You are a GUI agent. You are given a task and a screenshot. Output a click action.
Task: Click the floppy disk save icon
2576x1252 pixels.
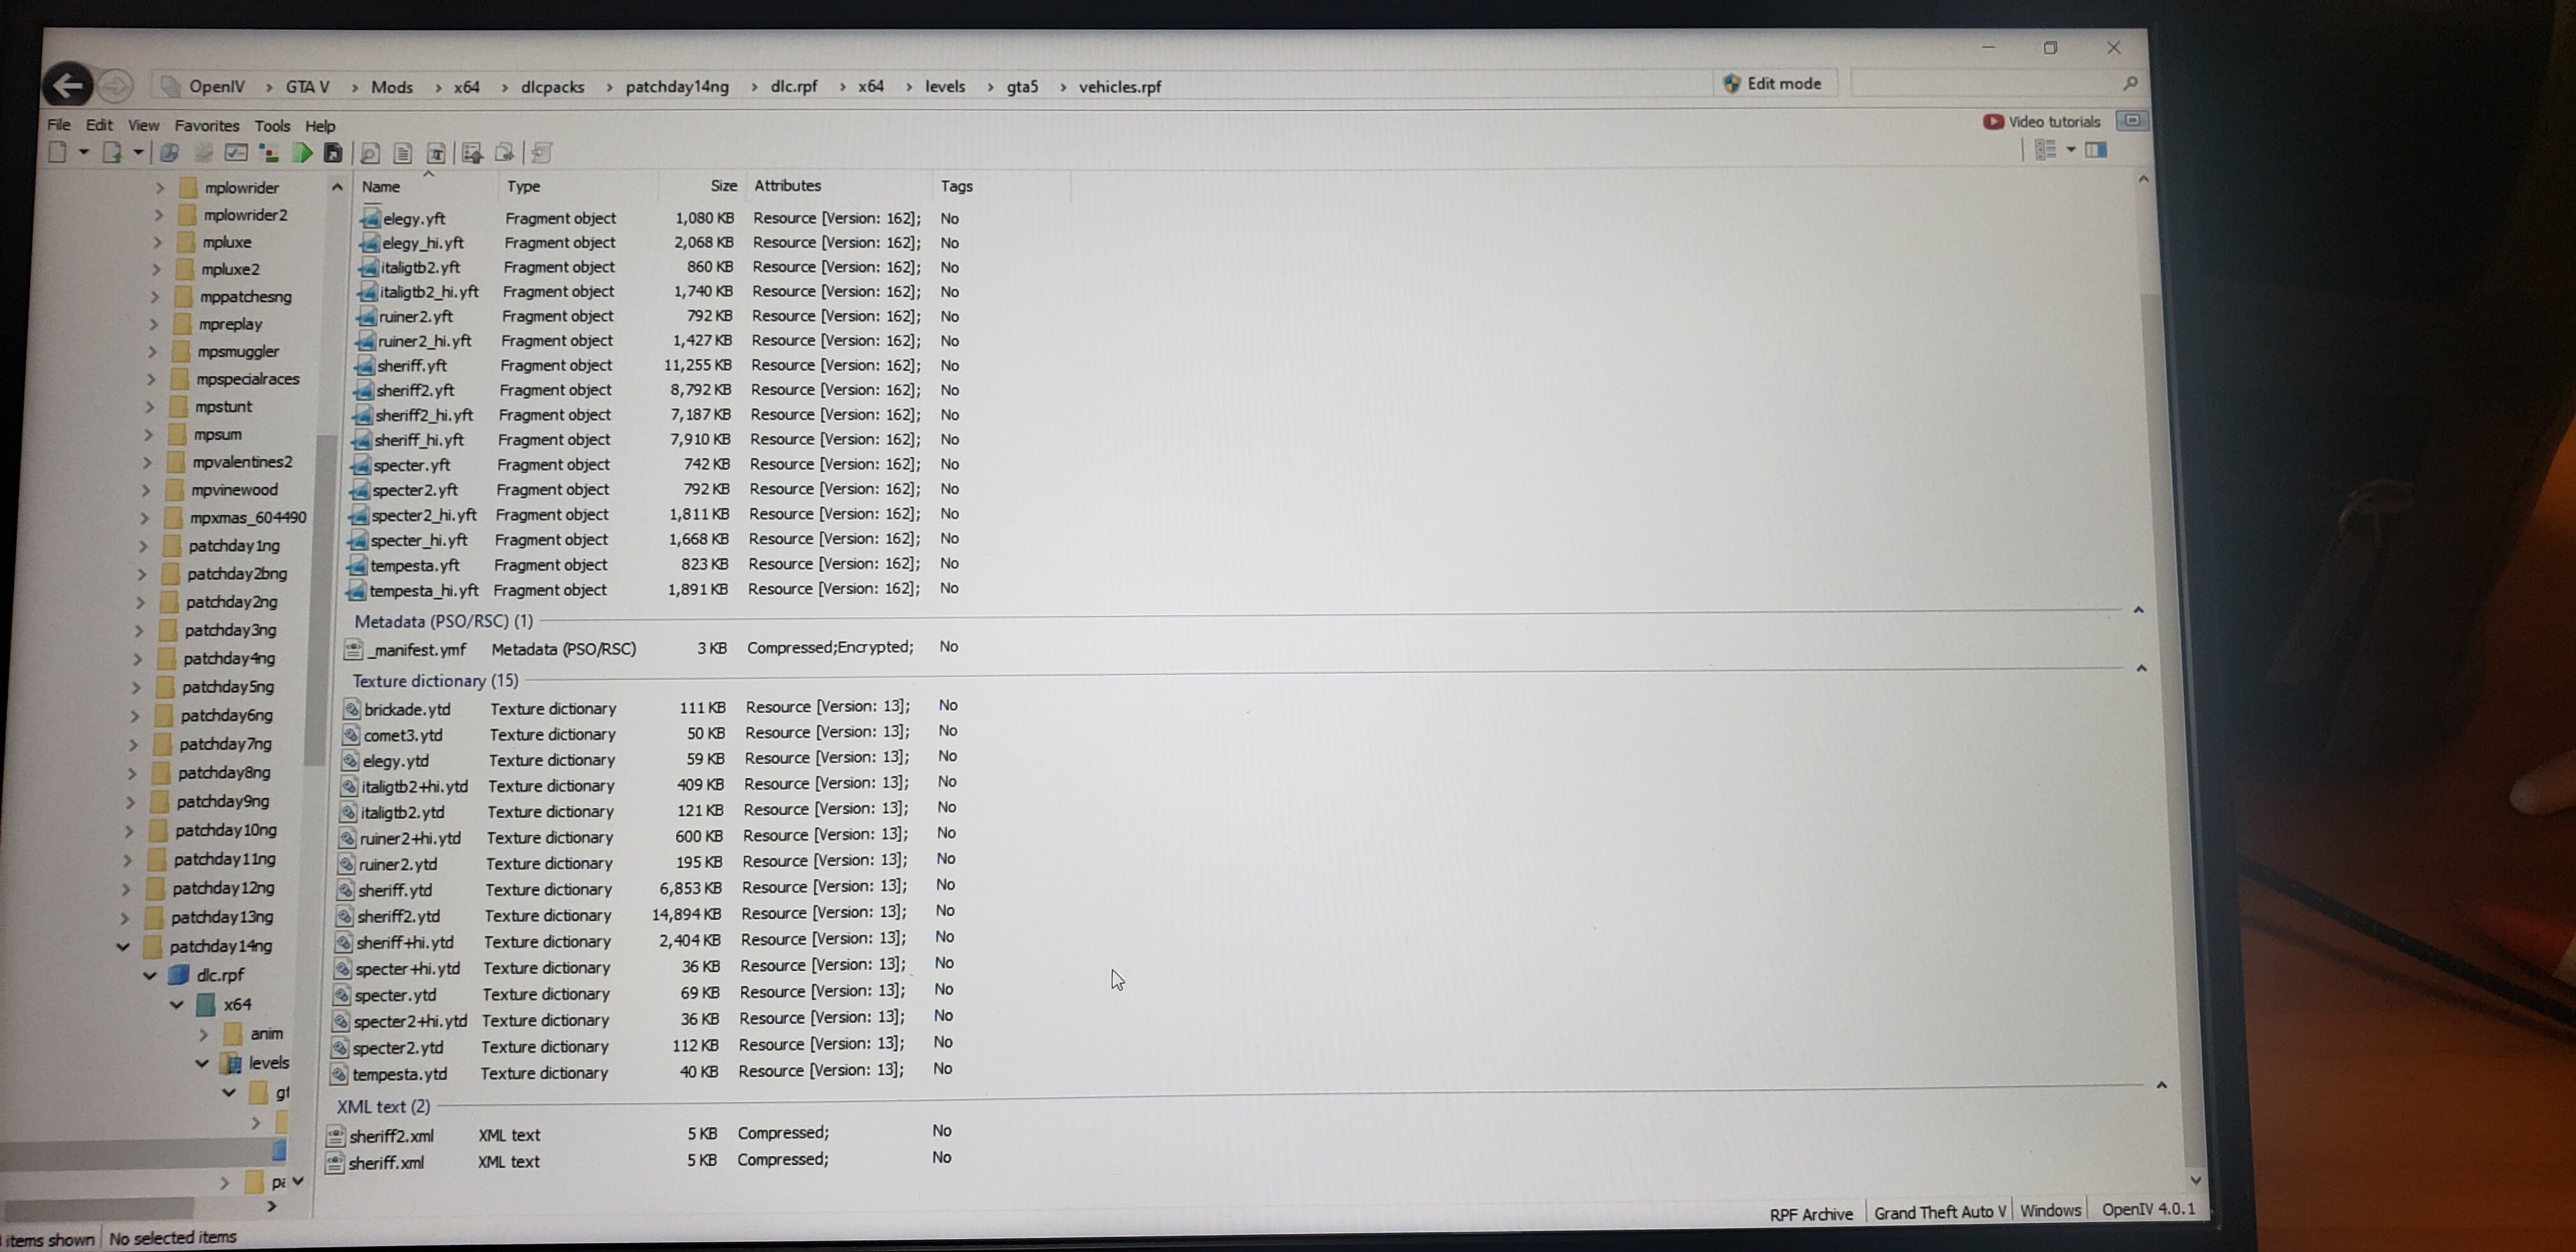coord(333,153)
